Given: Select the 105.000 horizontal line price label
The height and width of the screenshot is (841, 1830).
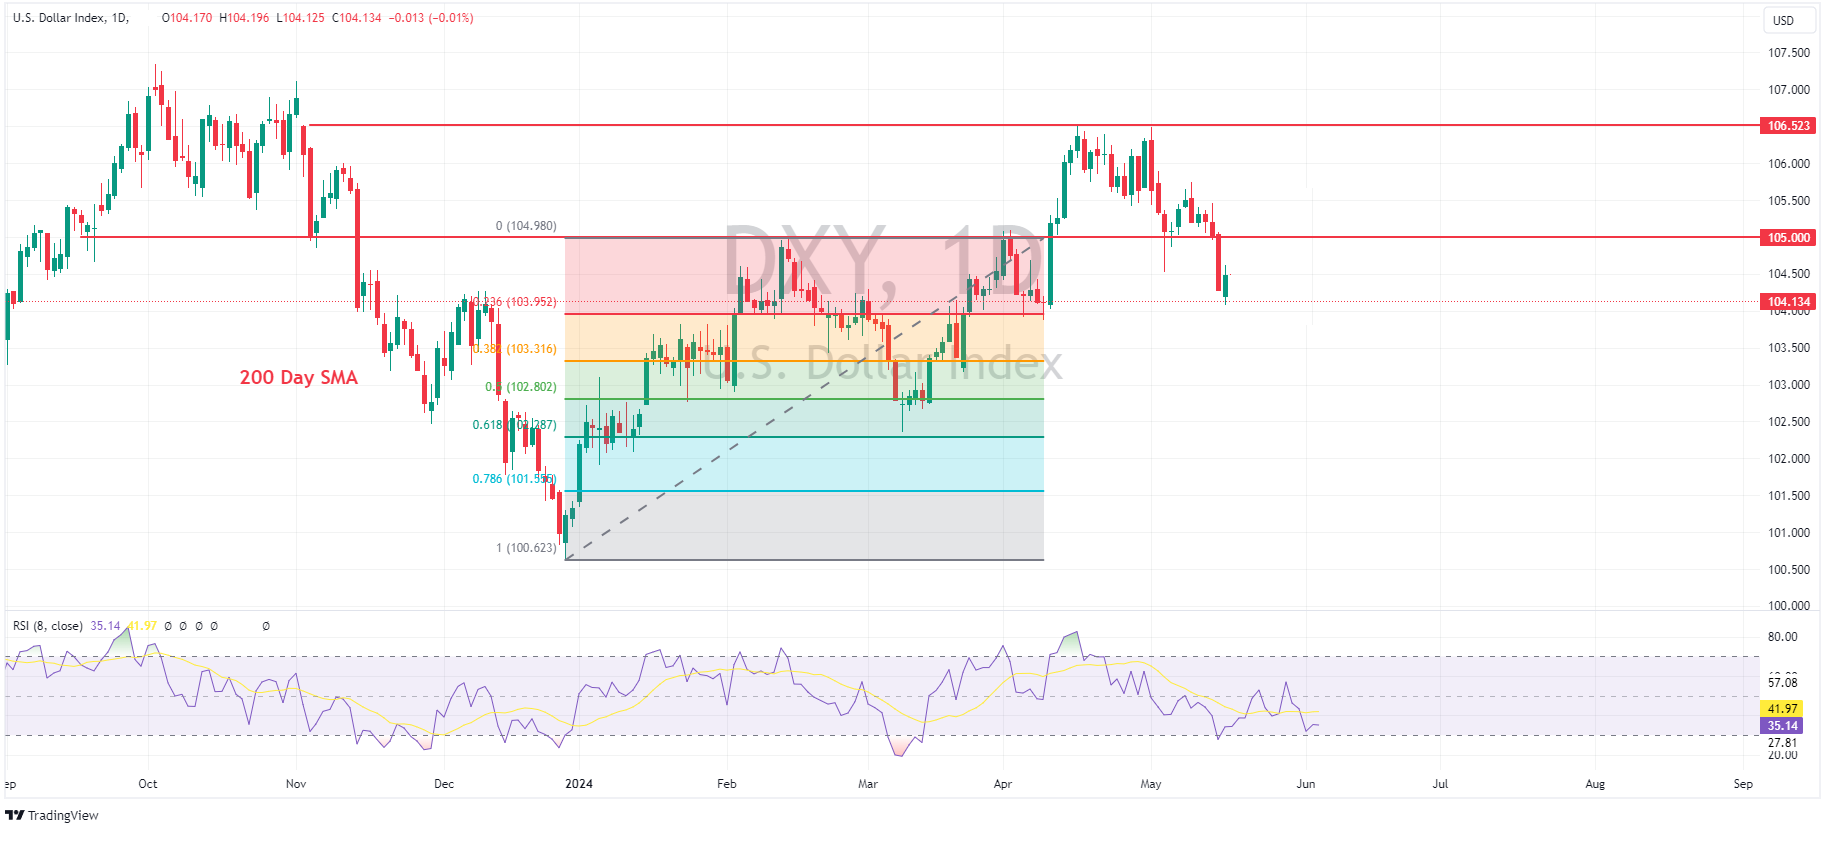Looking at the screenshot, I should tap(1788, 238).
